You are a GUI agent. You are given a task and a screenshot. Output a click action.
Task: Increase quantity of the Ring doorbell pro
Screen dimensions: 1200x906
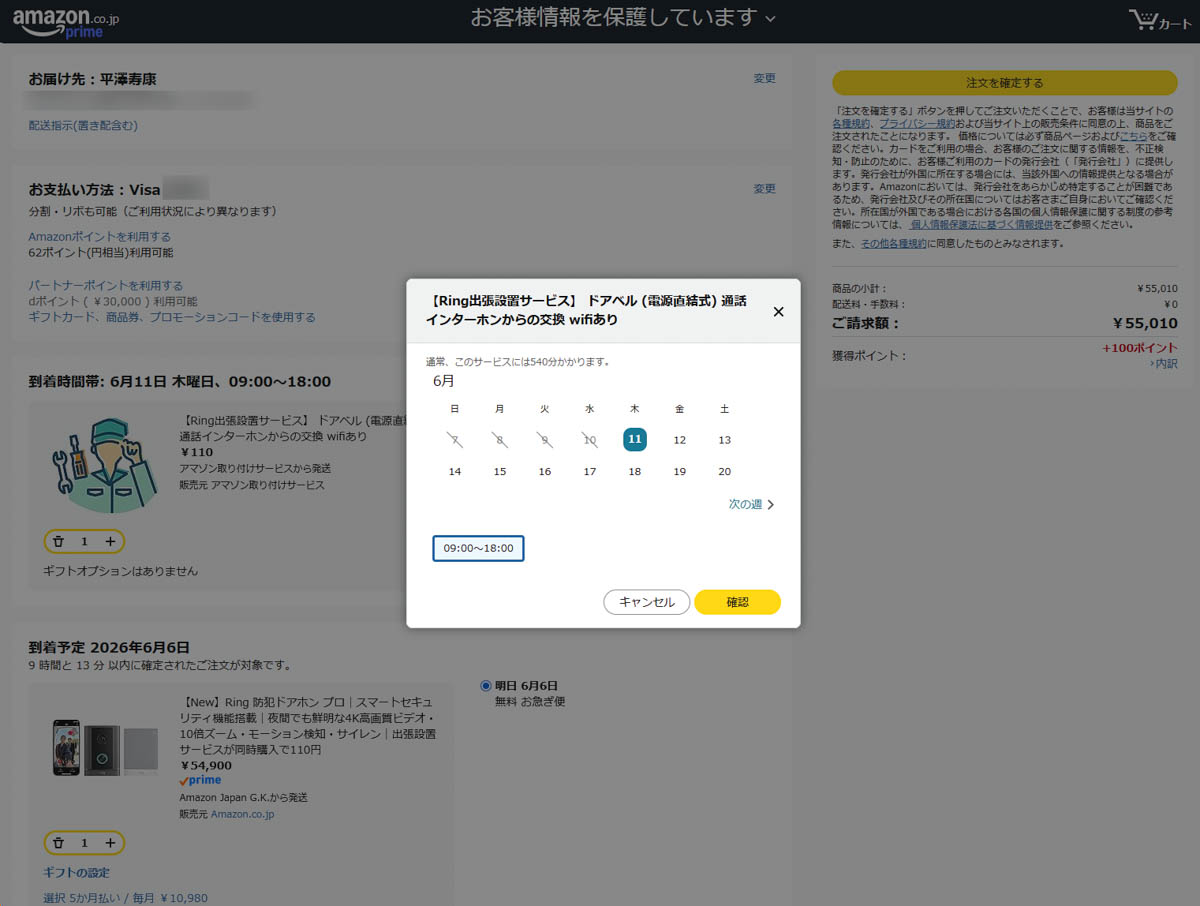[x=110, y=843]
